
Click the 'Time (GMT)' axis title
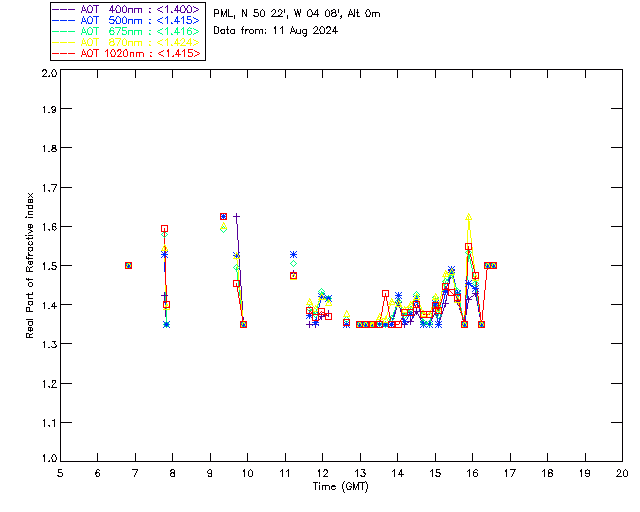tap(341, 487)
